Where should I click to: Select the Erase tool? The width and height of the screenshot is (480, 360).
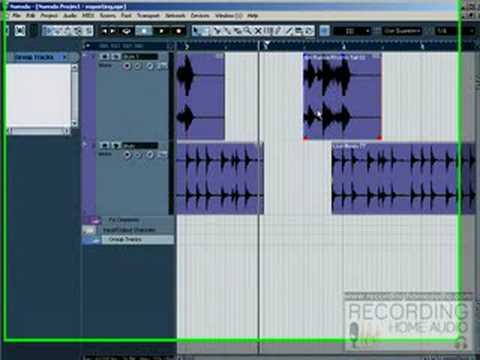point(237,31)
